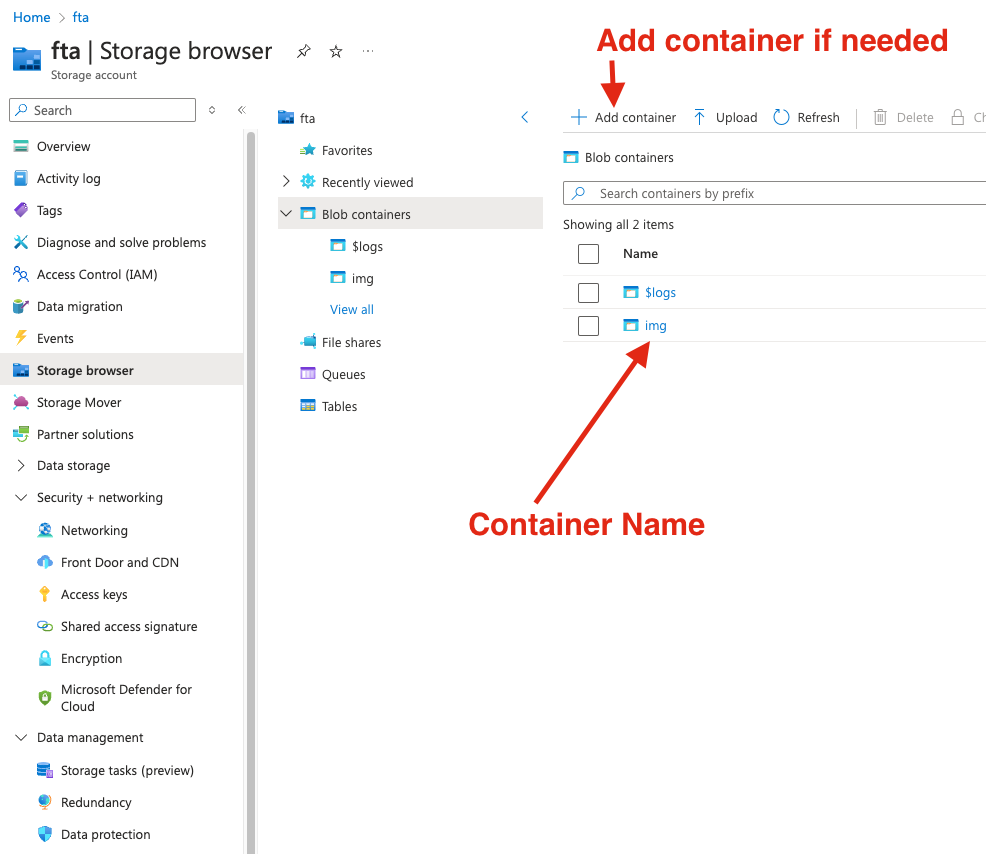Click the Storage Mover icon
The height and width of the screenshot is (854, 986).
pyautogui.click(x=21, y=402)
